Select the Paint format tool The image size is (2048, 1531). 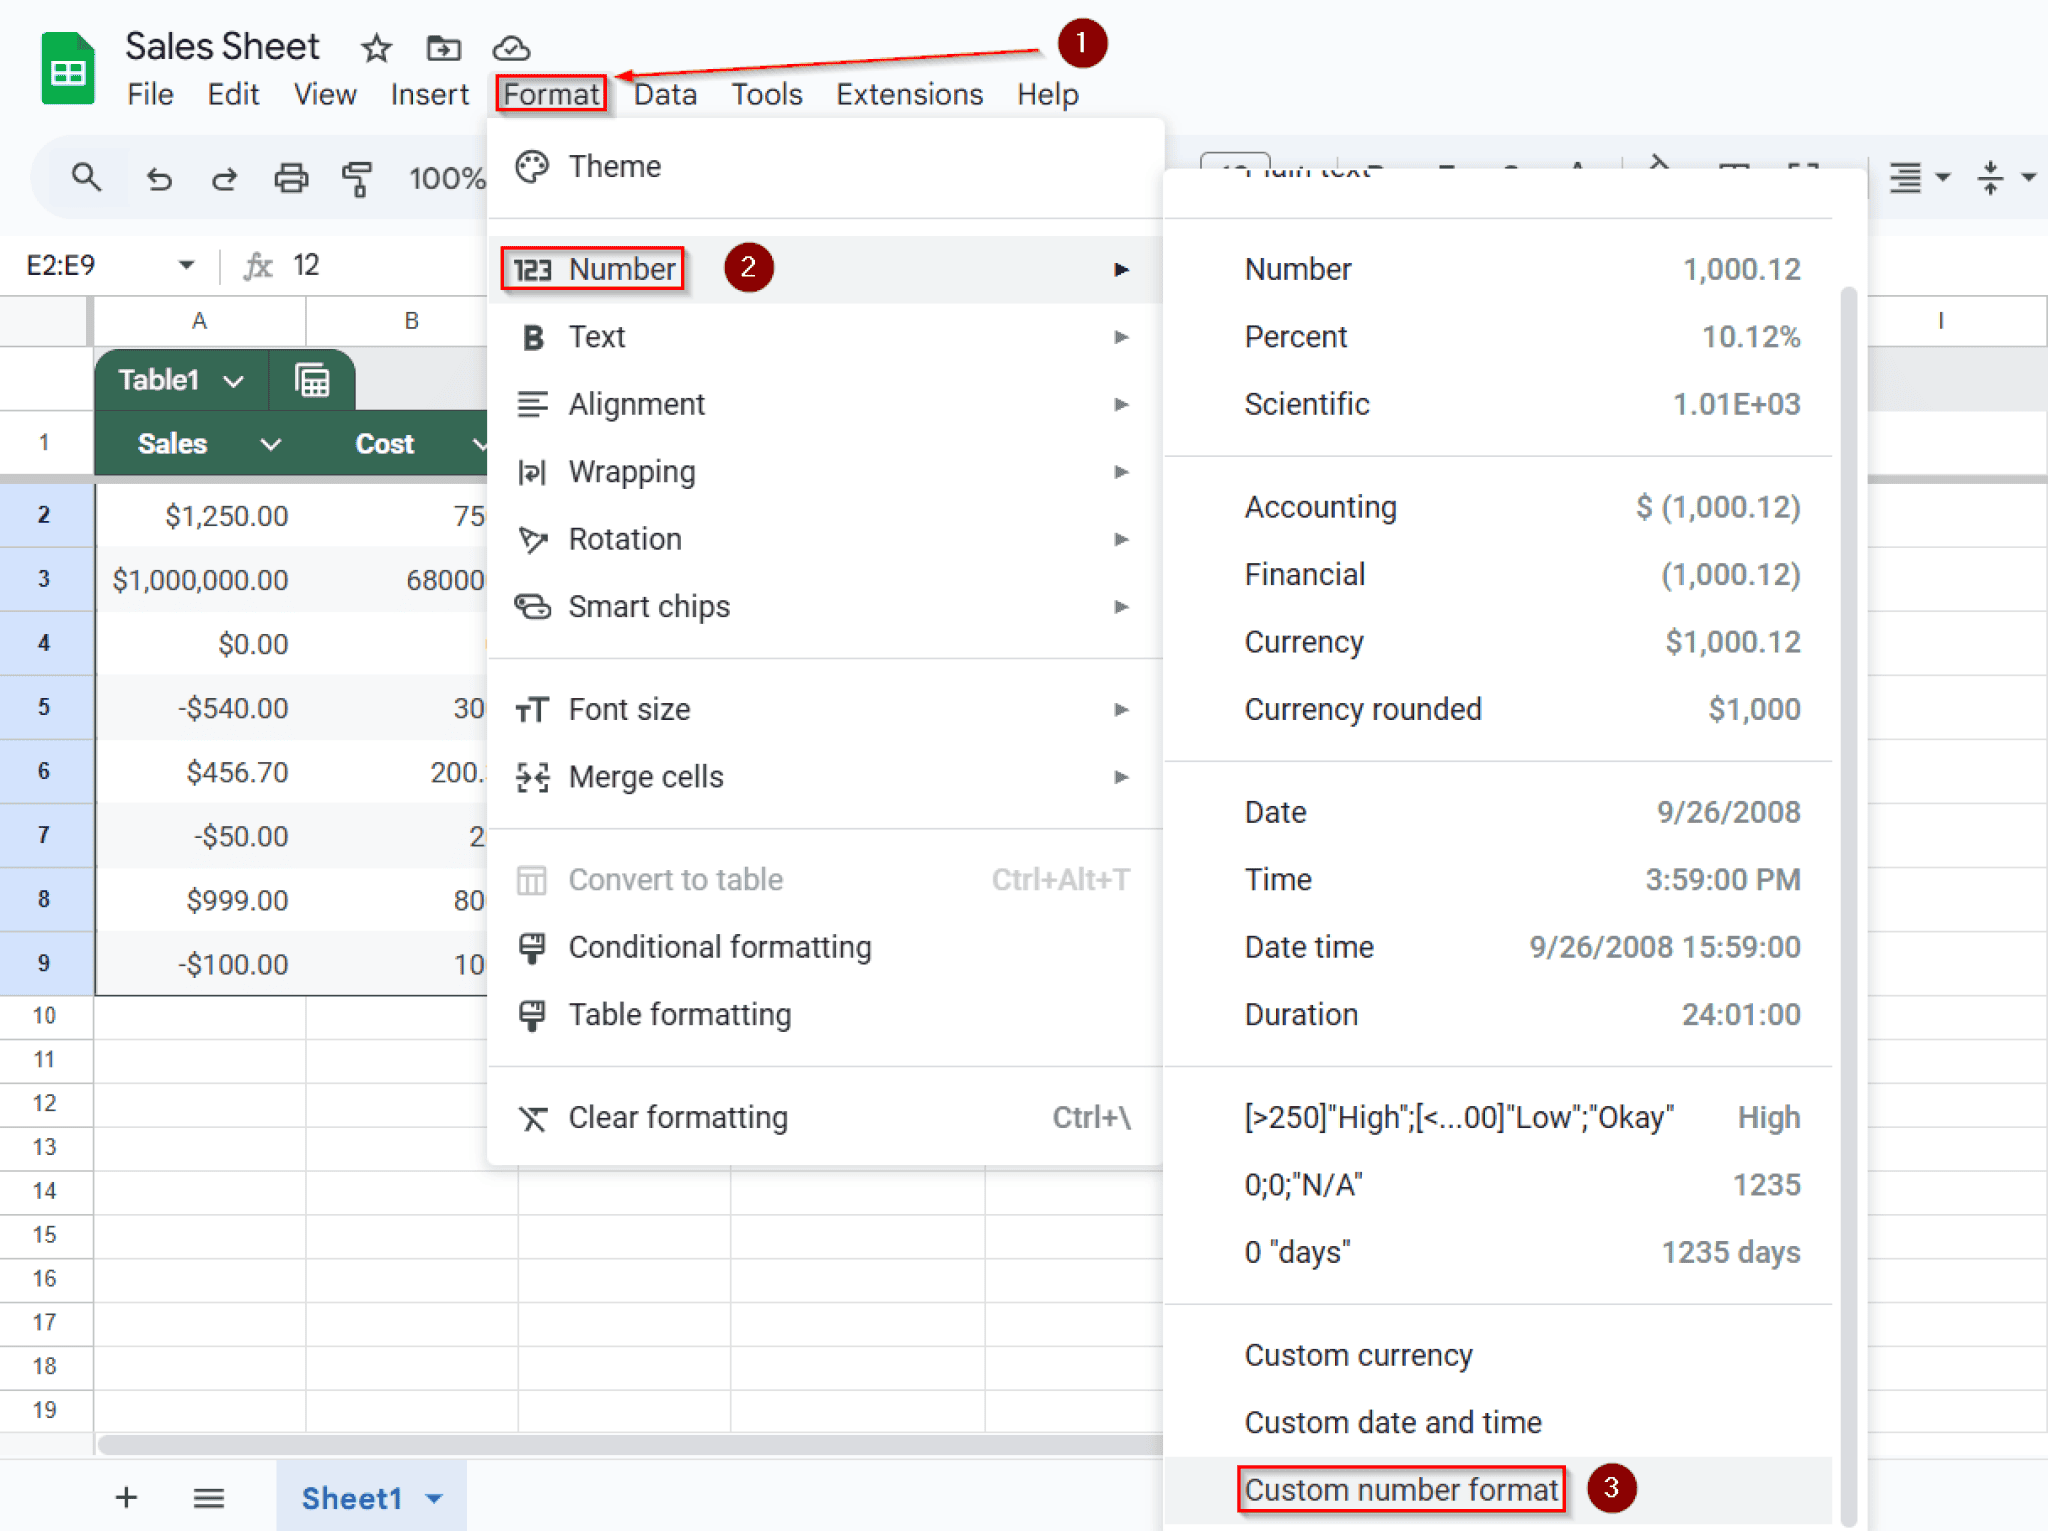(x=357, y=177)
